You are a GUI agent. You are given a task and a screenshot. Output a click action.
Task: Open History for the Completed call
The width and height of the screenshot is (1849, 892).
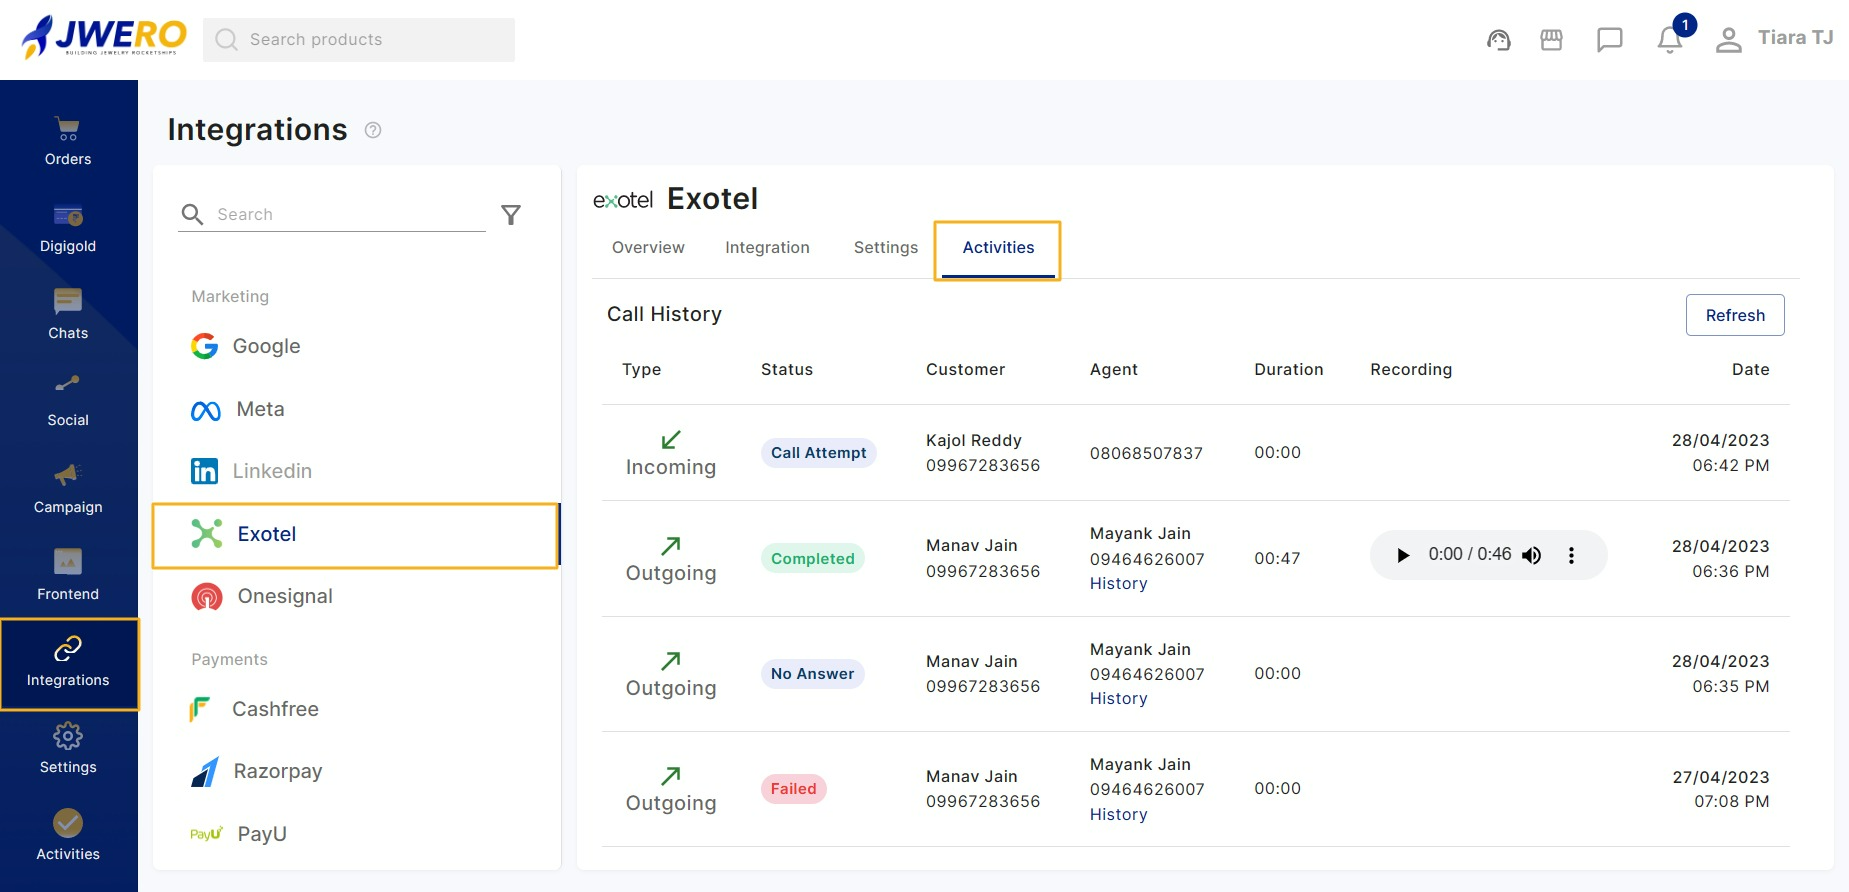click(x=1118, y=584)
